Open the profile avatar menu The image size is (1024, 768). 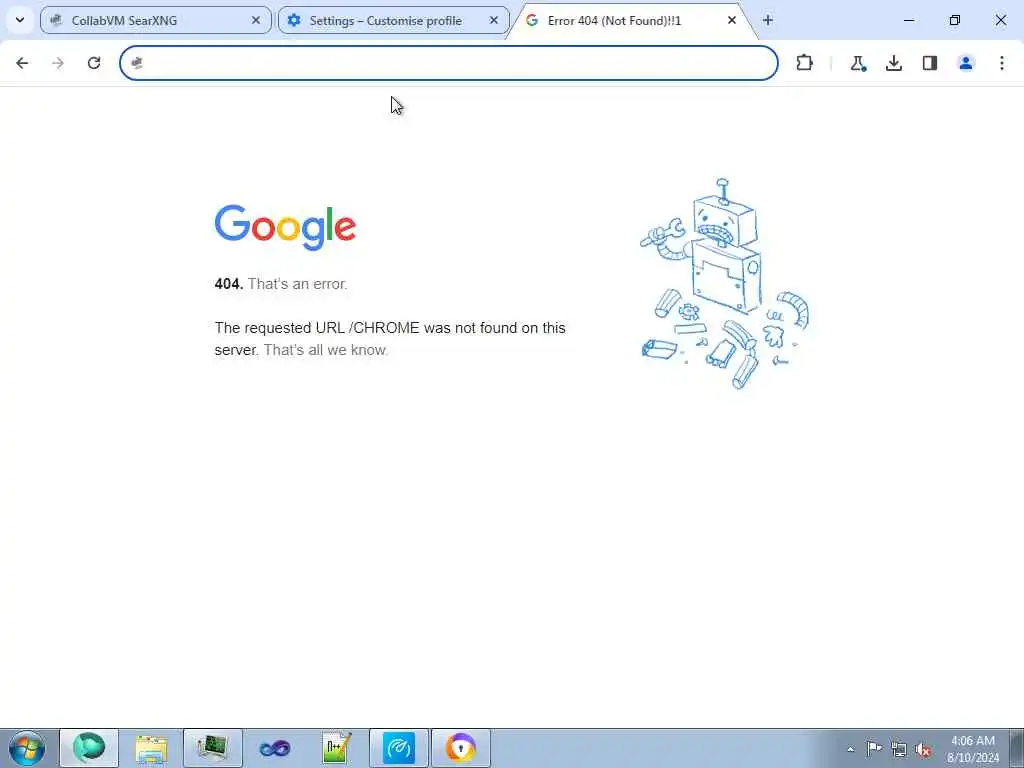point(966,63)
